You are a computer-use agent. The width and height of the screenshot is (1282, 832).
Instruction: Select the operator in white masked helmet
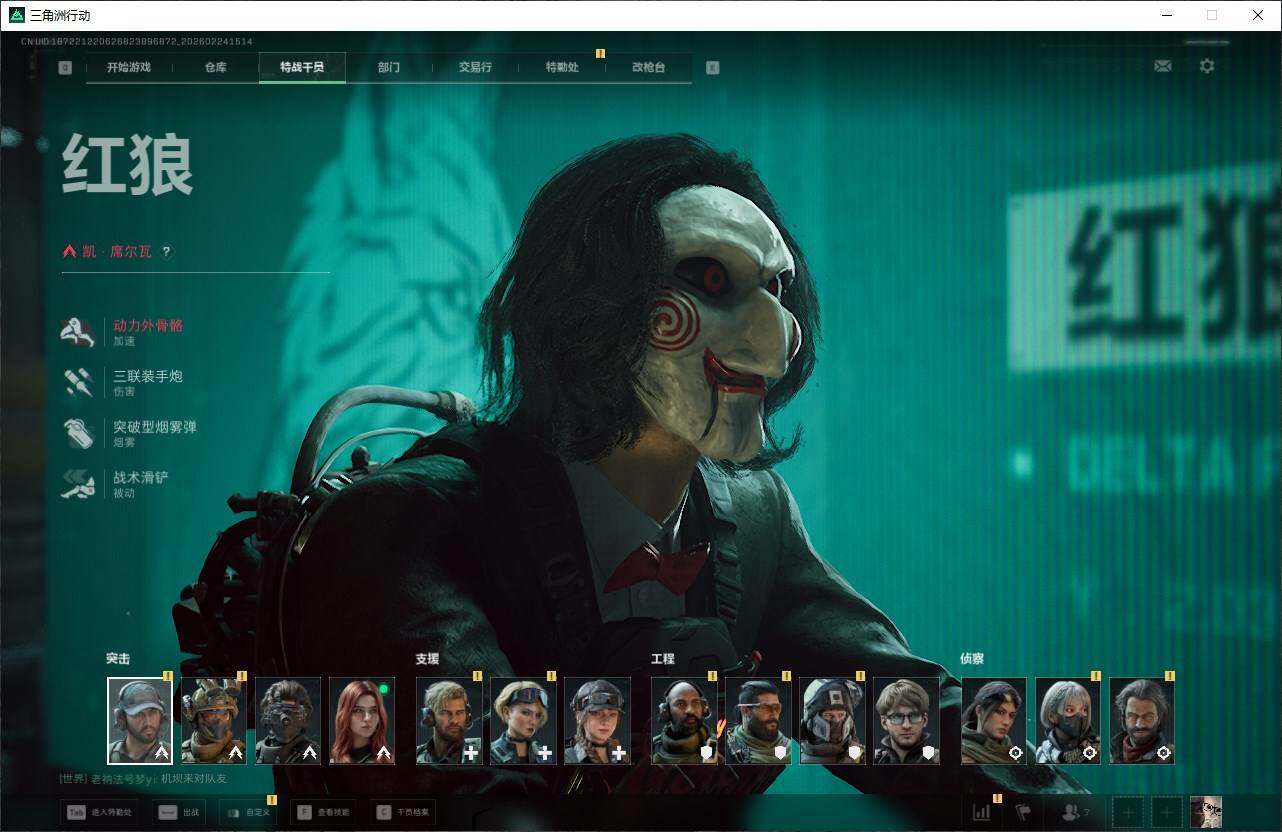832,721
